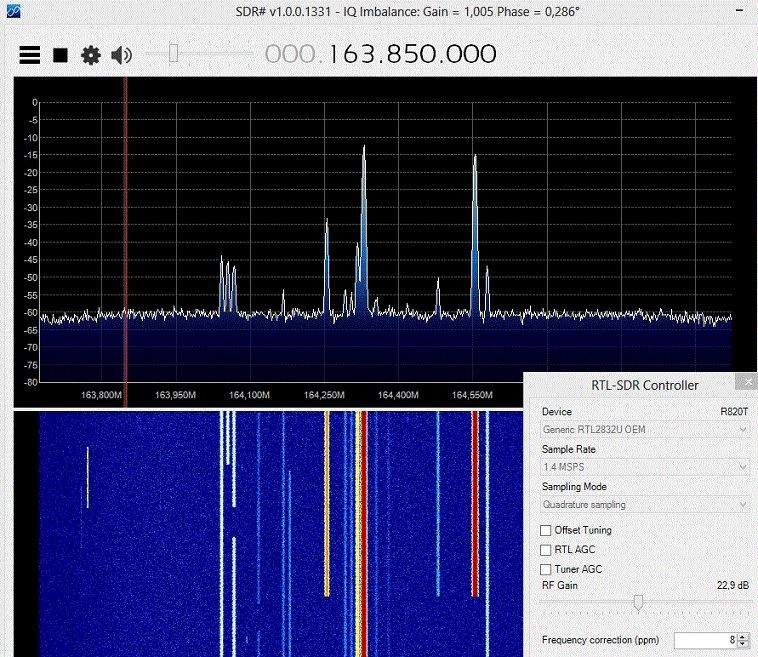
Task: Decrease frequency correction with the down arrow
Action: click(x=745, y=644)
